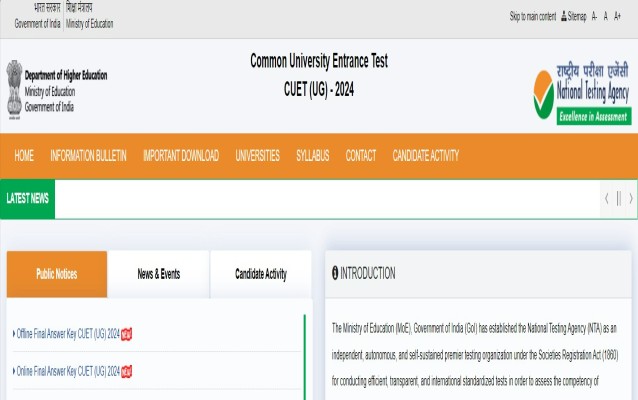
Task: Open UNIVERSITIES menu item
Action: pos(258,155)
